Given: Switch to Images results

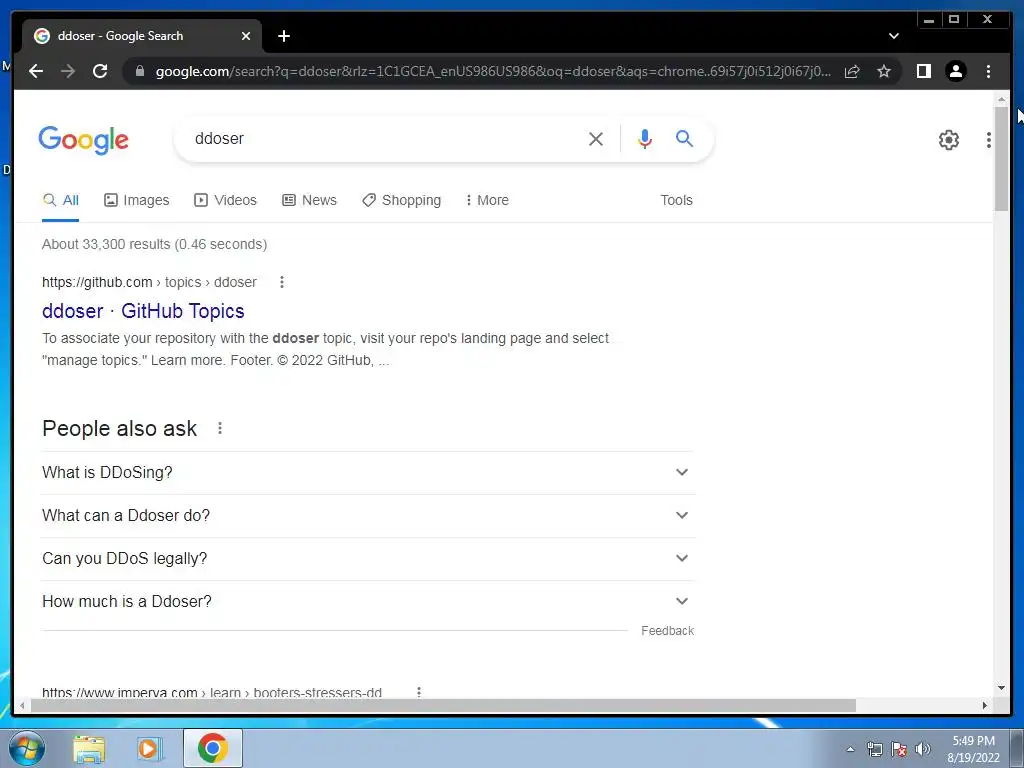Looking at the screenshot, I should (136, 200).
